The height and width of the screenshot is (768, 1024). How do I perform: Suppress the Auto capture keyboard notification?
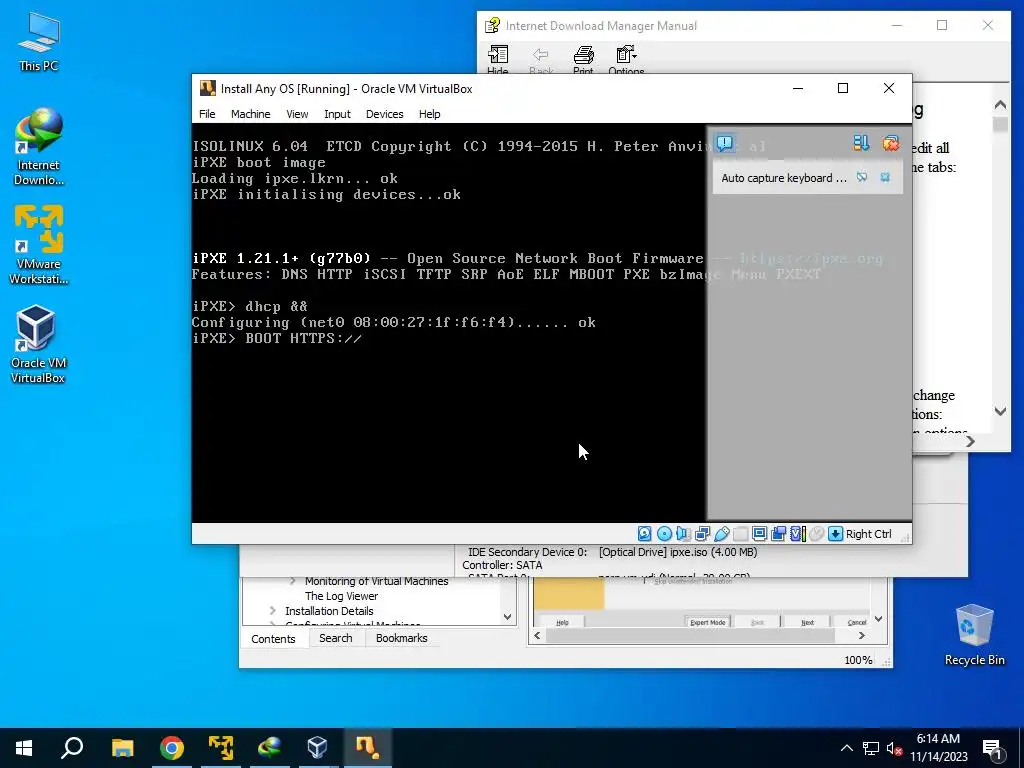coord(862,177)
